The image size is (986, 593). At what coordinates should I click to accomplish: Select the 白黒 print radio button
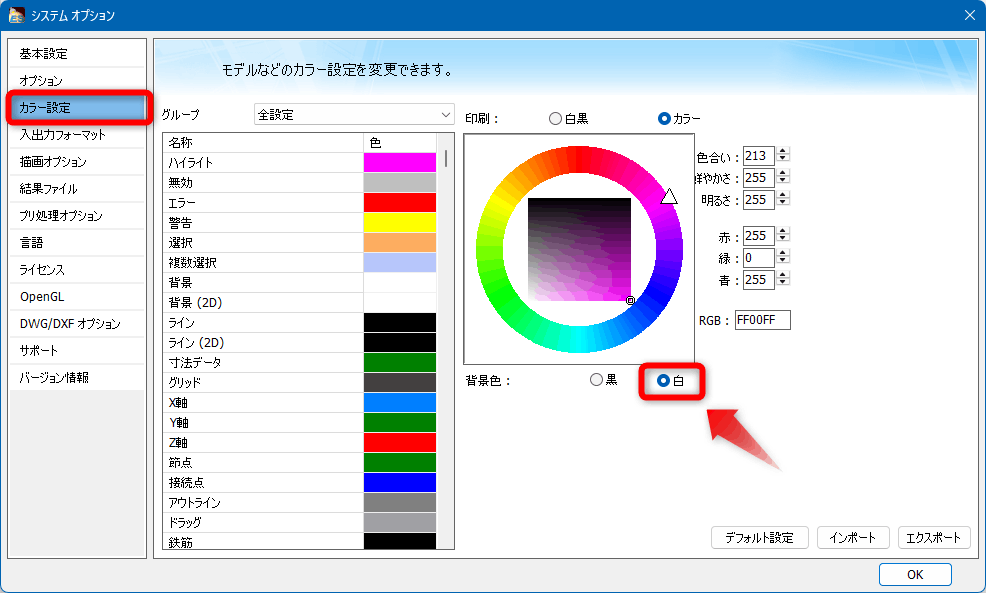click(568, 118)
